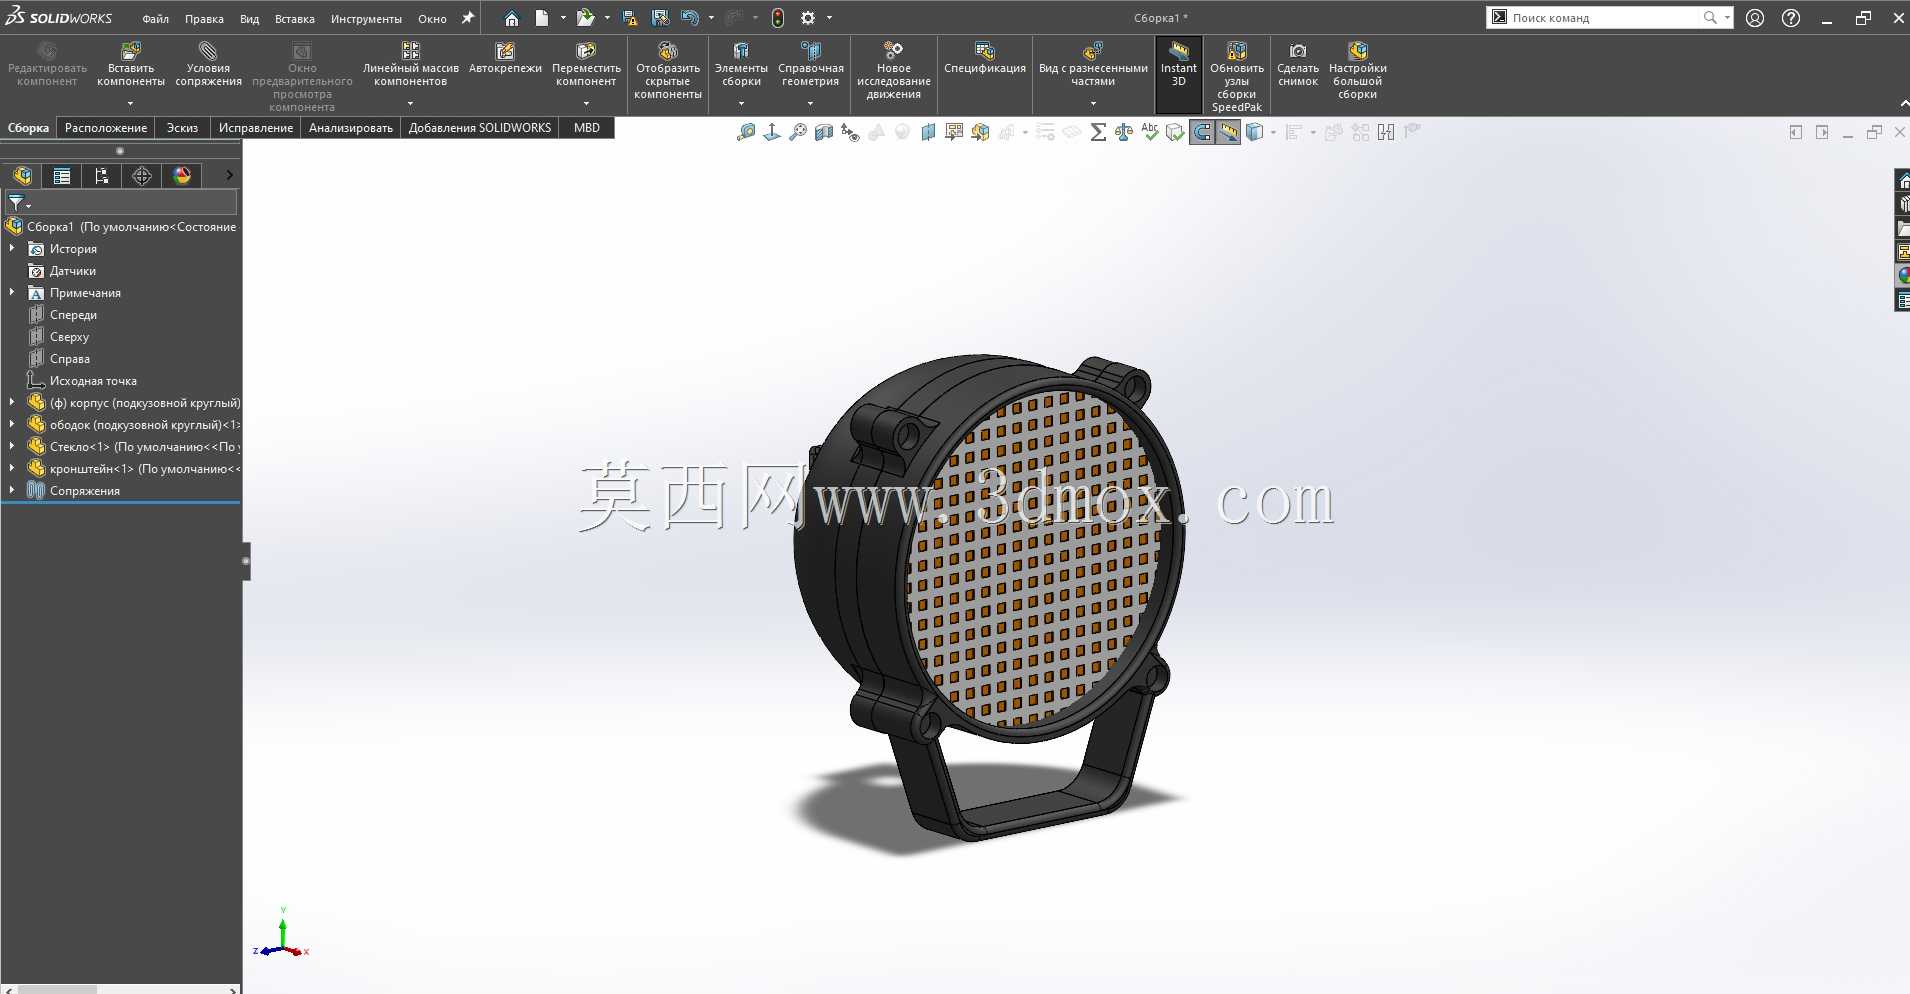Click the Спецификация tool
The image size is (1910, 994).
pos(985,58)
